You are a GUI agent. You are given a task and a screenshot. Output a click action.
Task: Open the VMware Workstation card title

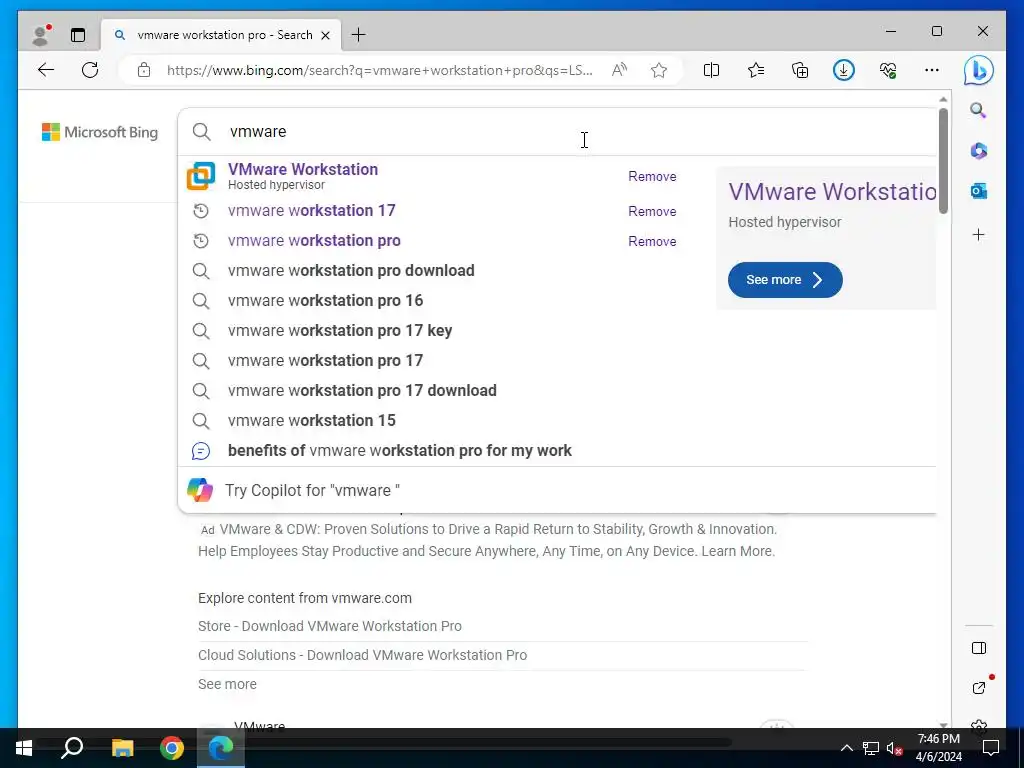(832, 191)
